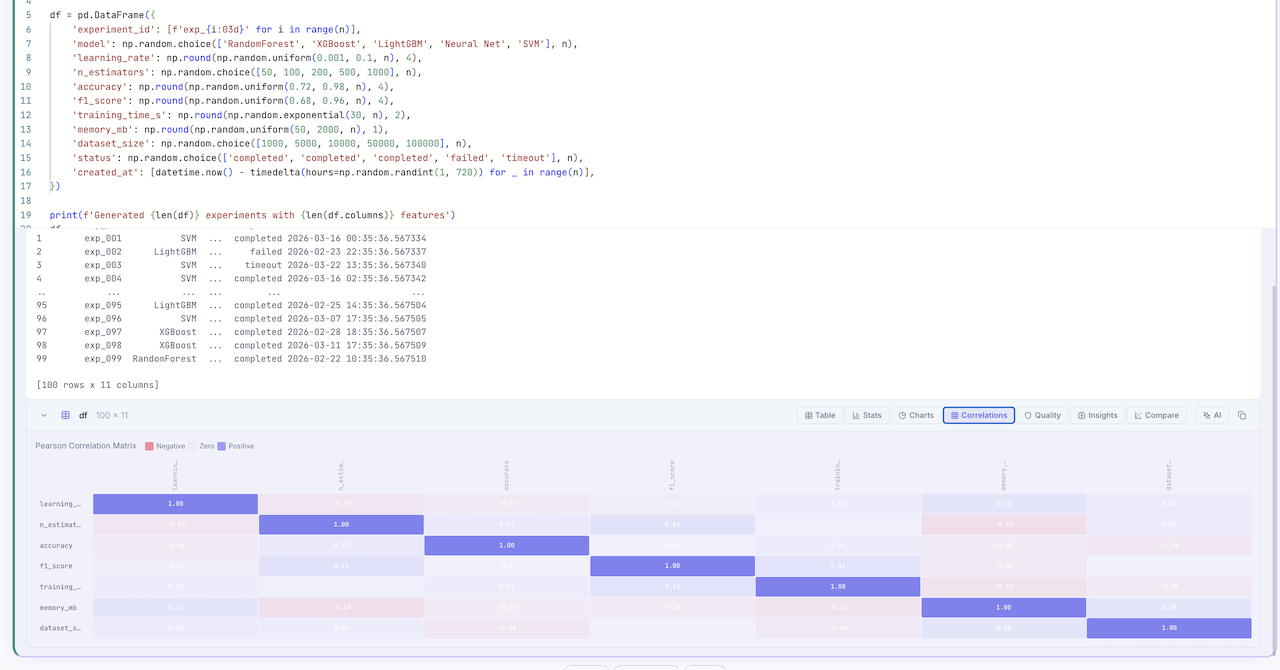The height and width of the screenshot is (670, 1280).
Task: Click the copy icon in dataframe toolbar
Action: click(x=1242, y=415)
